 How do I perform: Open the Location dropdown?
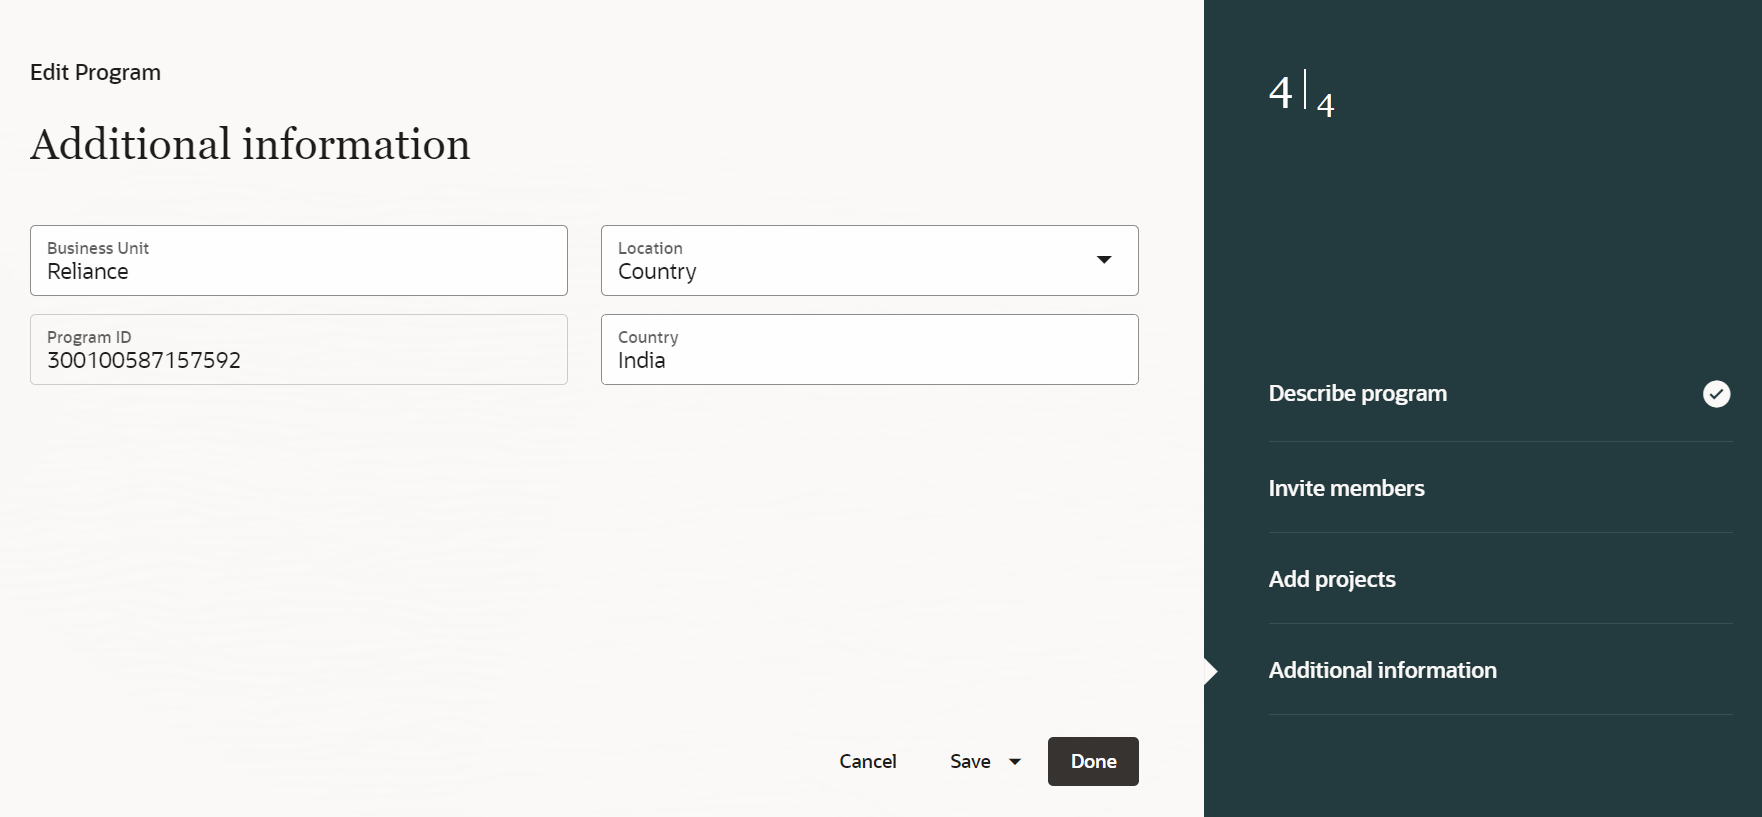[869, 260]
